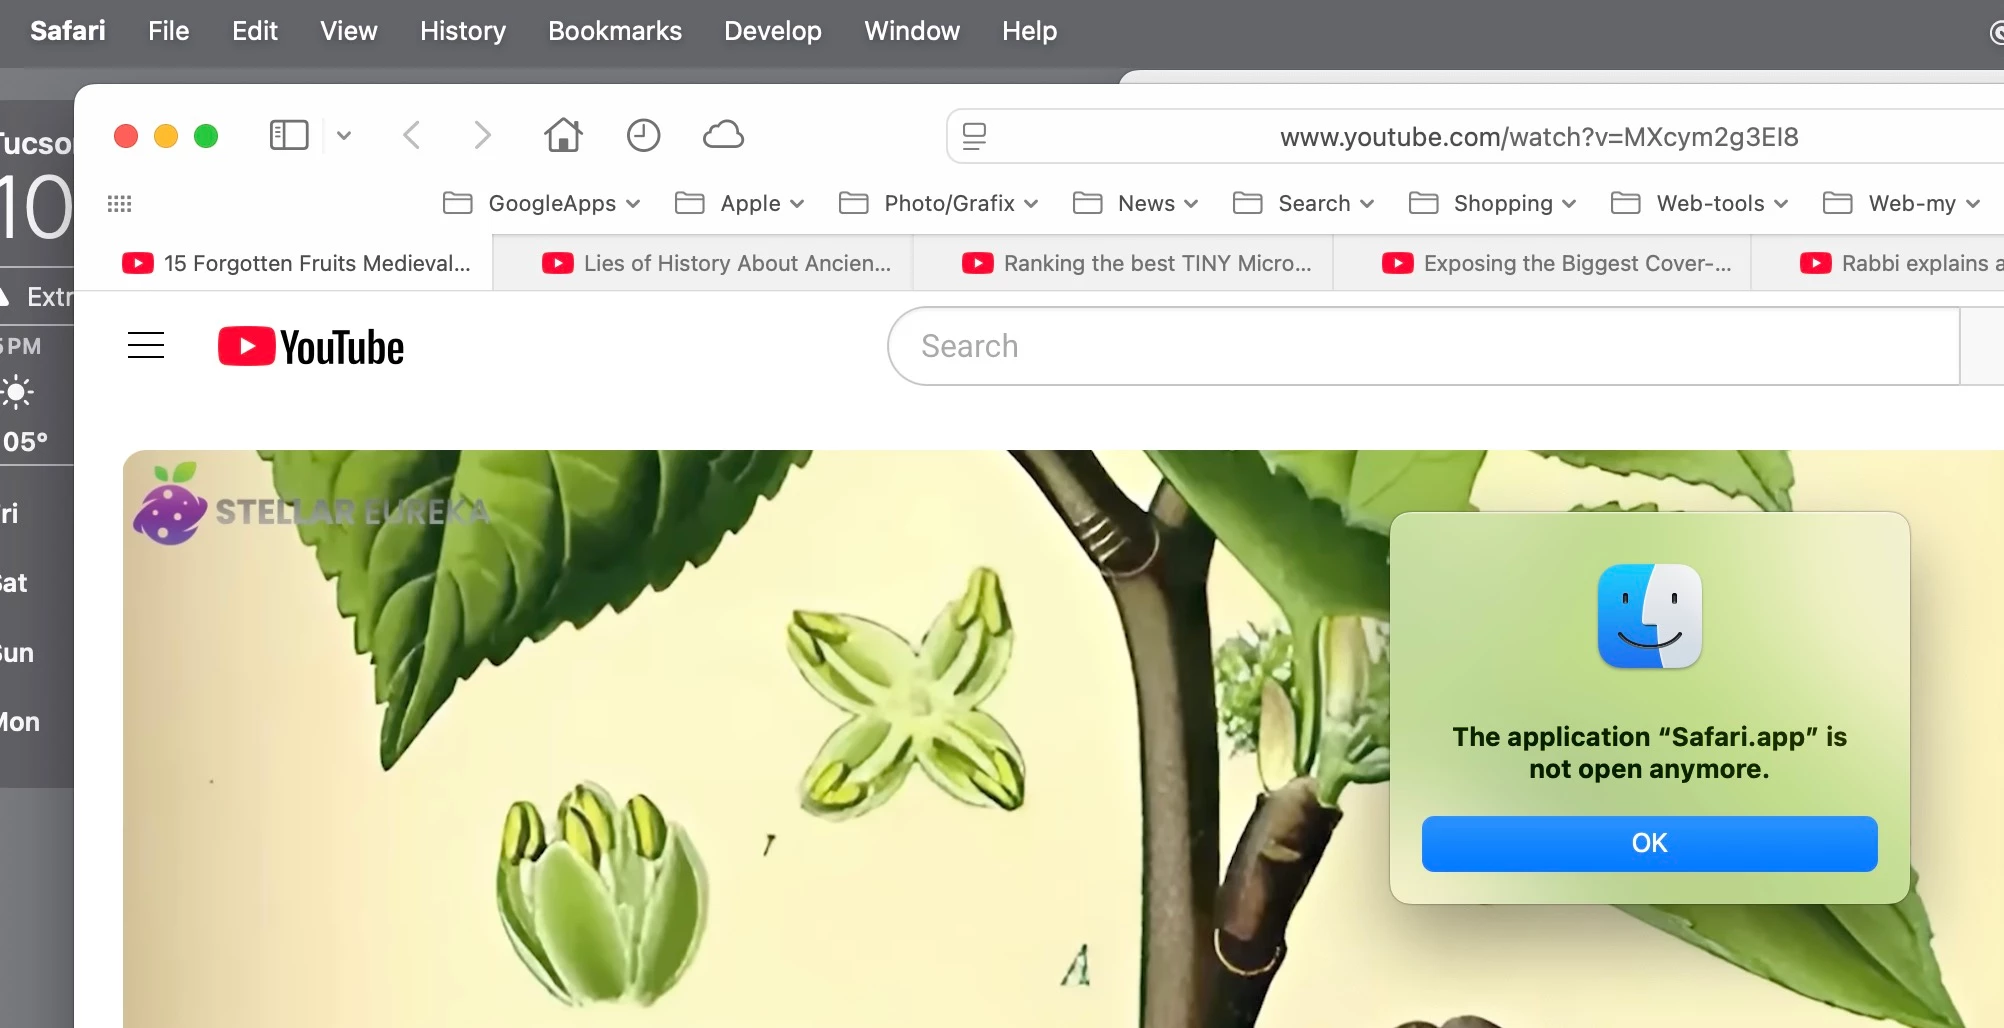Toggle the Safari sidebar button
This screenshot has height=1028, width=2004.
289,135
